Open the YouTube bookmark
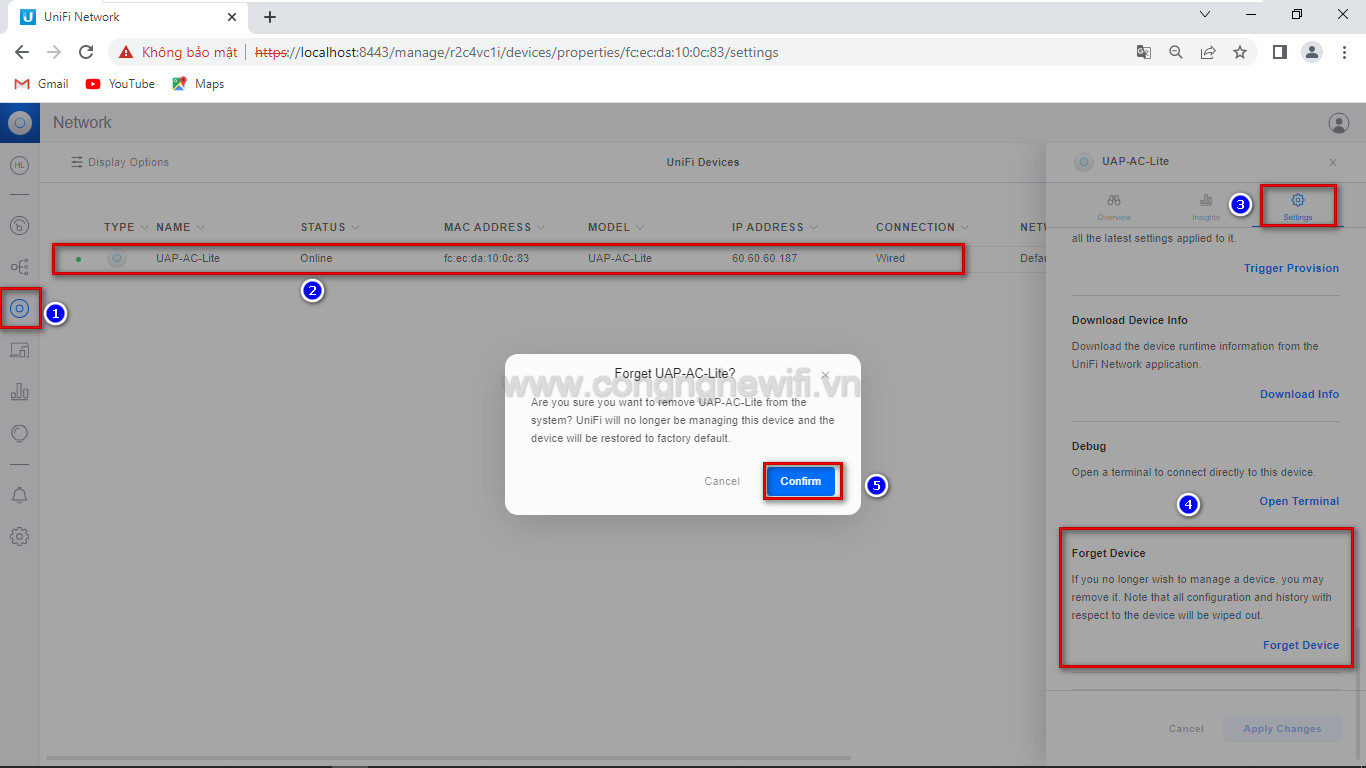Viewport: 1366px width, 768px height. pos(120,84)
